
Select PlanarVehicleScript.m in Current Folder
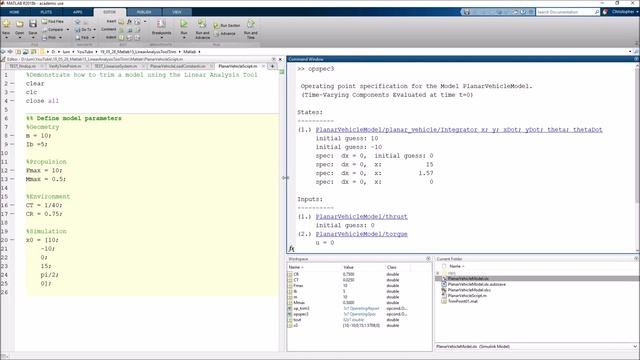467,296
